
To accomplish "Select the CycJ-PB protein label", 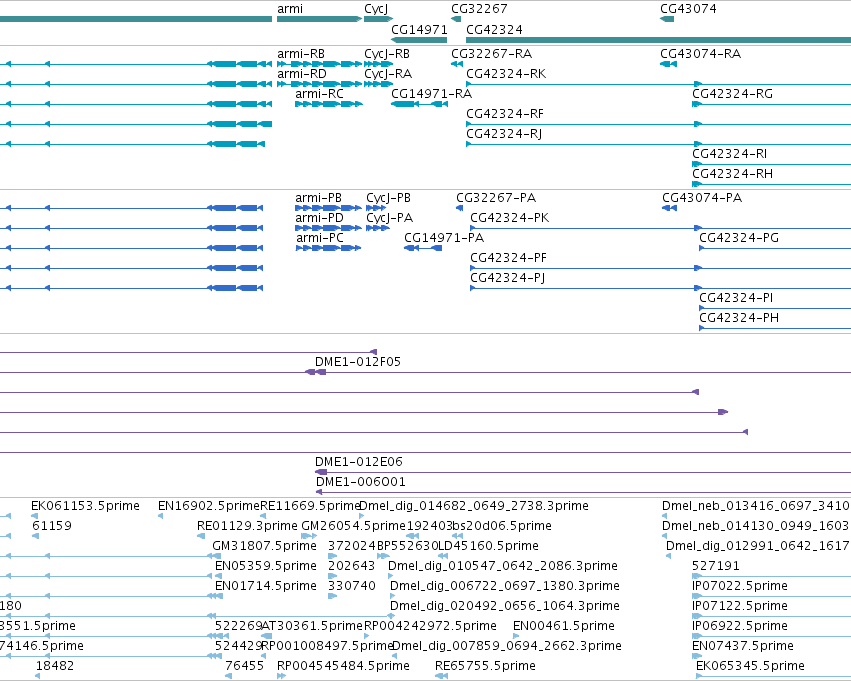I will (388, 198).
